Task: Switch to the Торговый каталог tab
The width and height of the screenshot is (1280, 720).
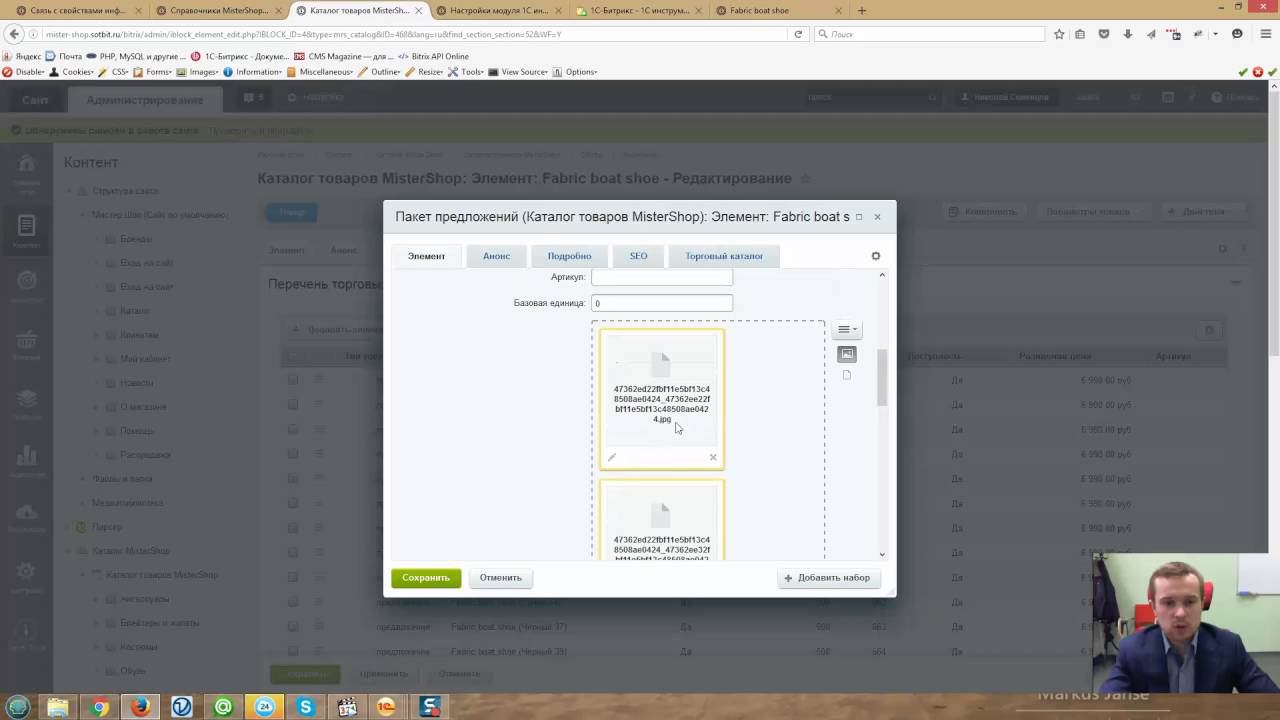Action: (724, 256)
